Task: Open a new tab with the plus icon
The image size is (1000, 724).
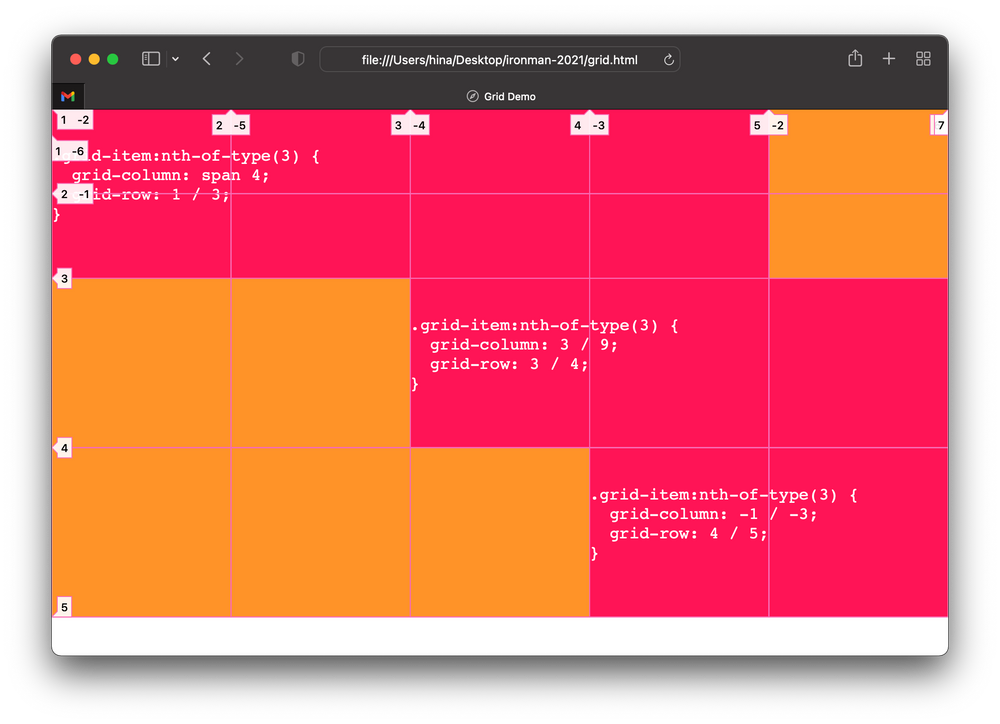Action: (888, 58)
